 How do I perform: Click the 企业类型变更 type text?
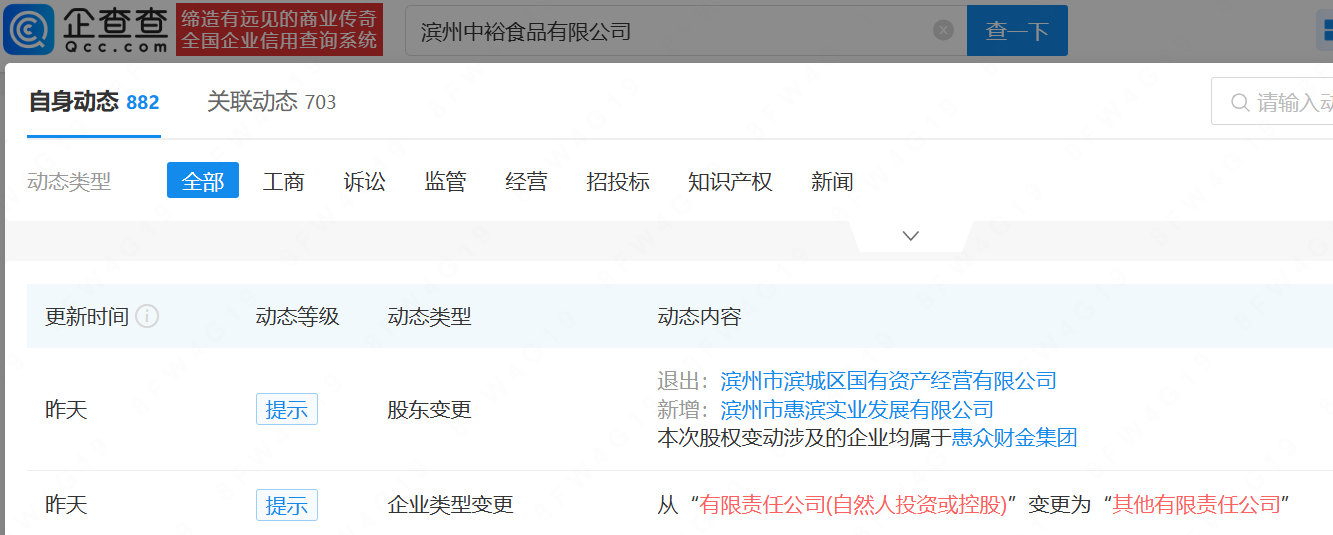coord(450,505)
